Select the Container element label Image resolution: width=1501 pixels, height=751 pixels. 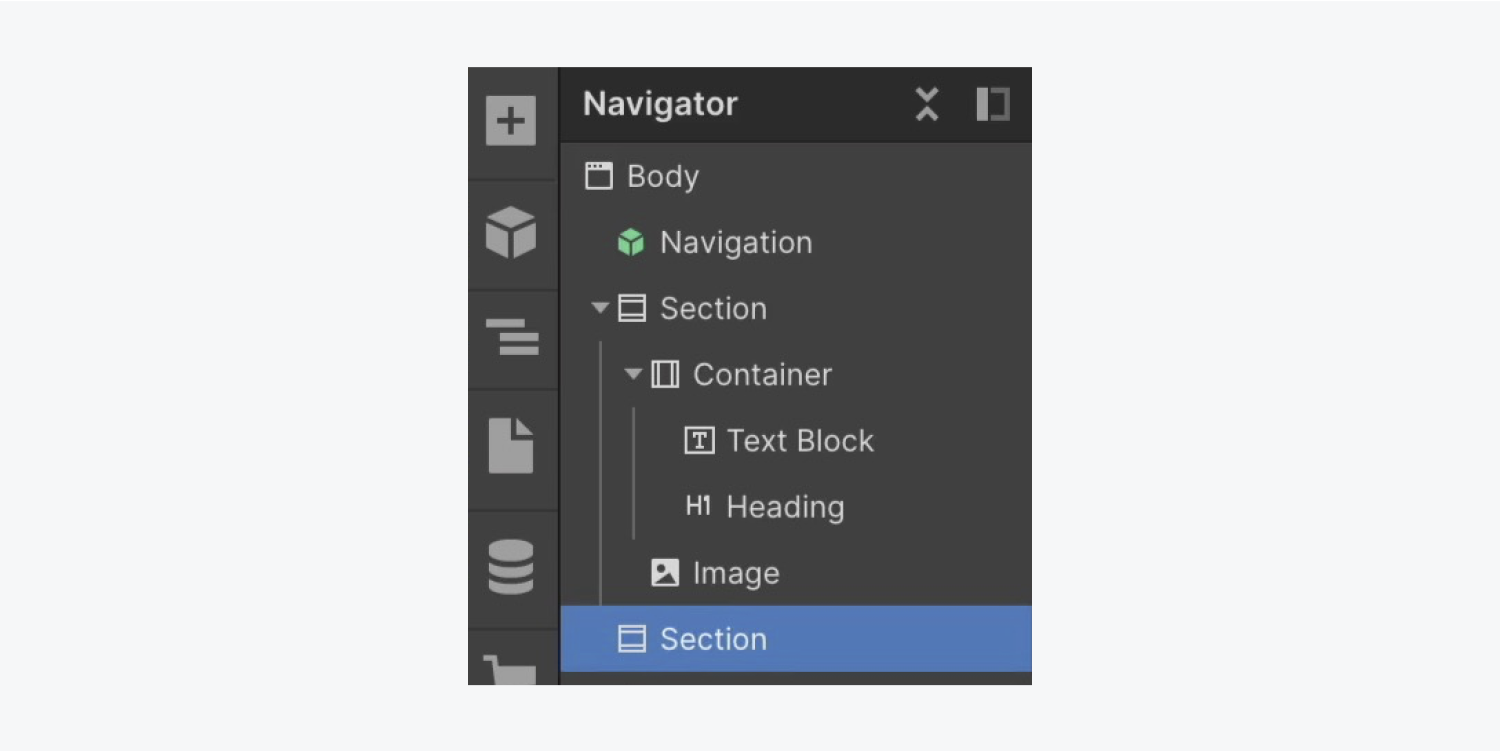point(762,374)
